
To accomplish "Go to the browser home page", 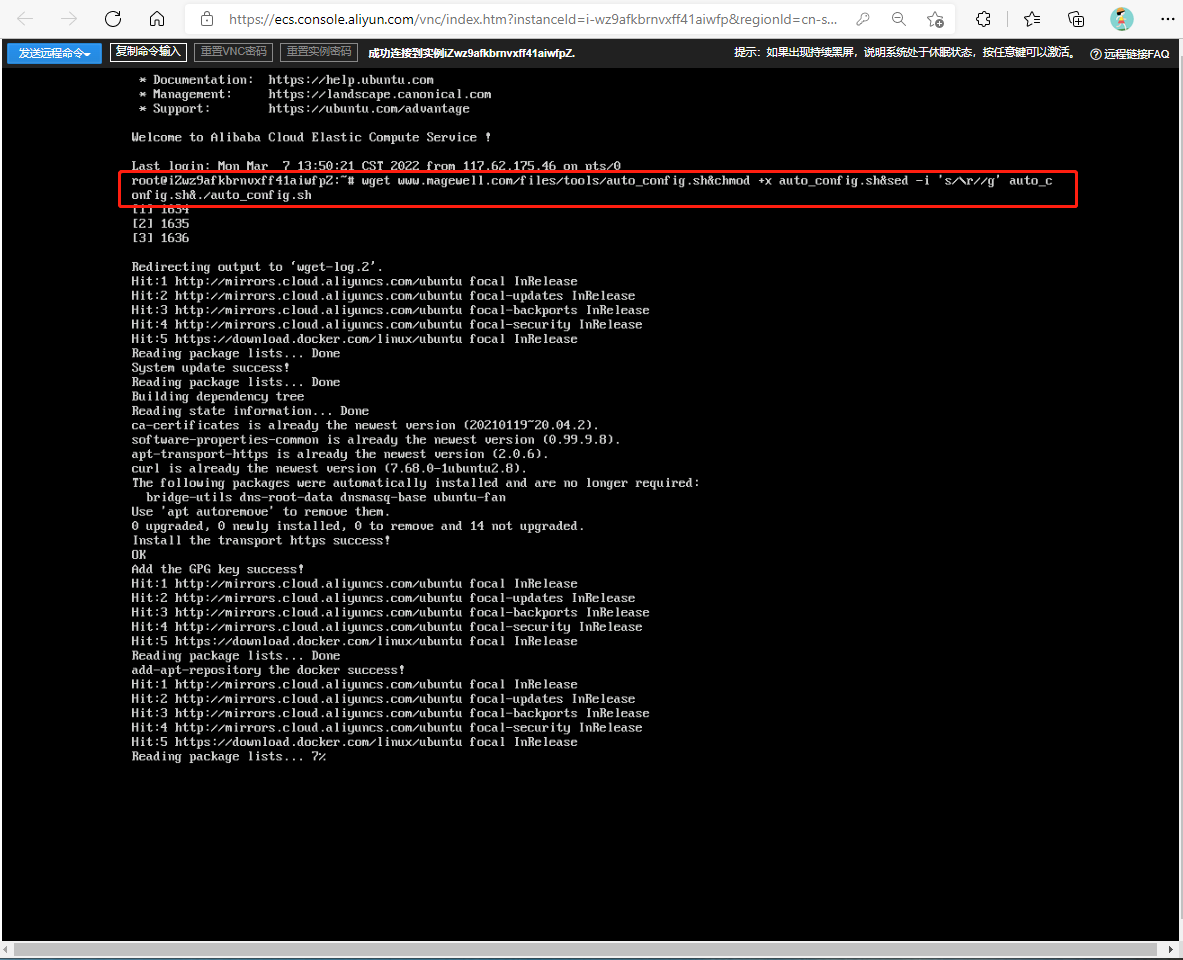I will [x=157, y=19].
